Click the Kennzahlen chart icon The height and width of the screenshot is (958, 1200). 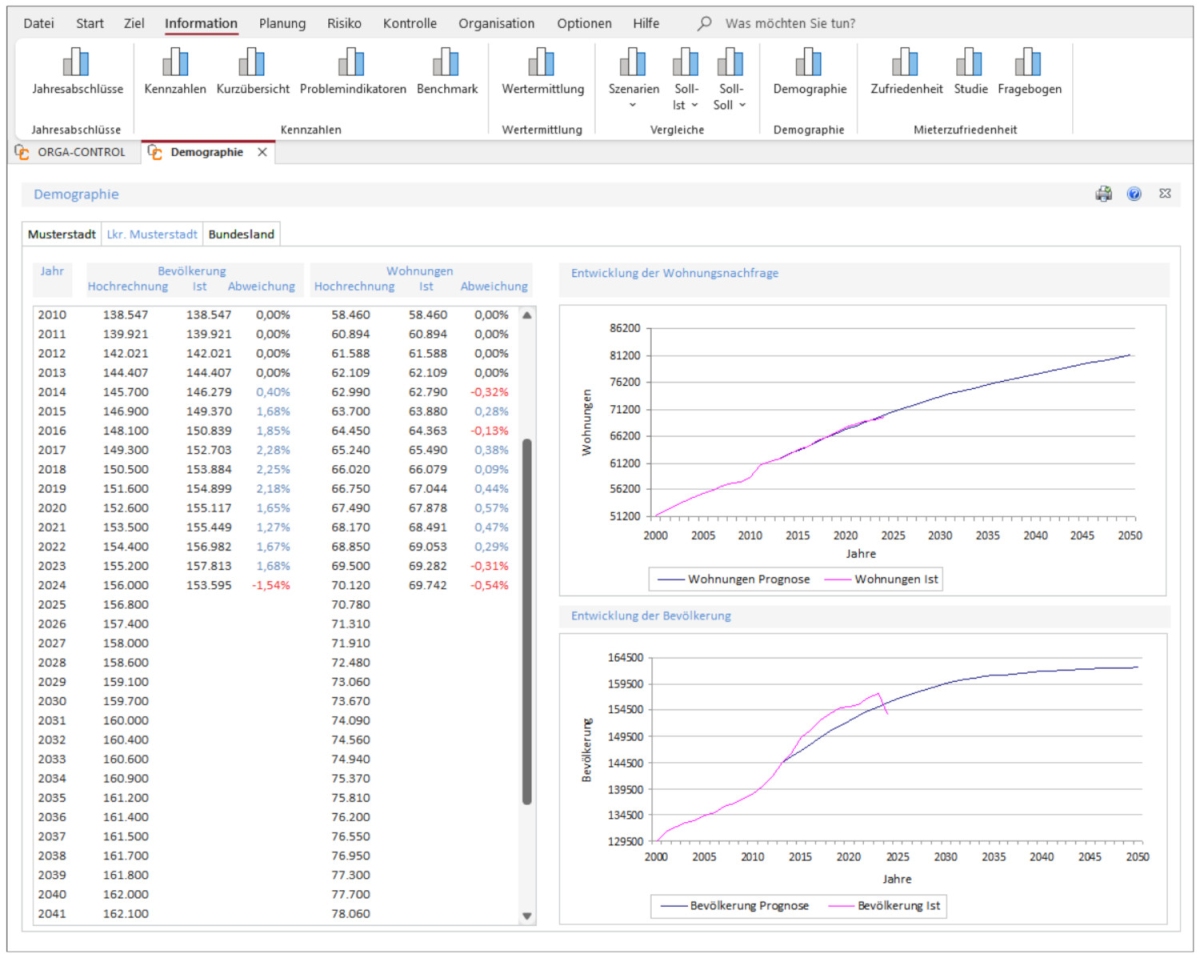[x=175, y=64]
